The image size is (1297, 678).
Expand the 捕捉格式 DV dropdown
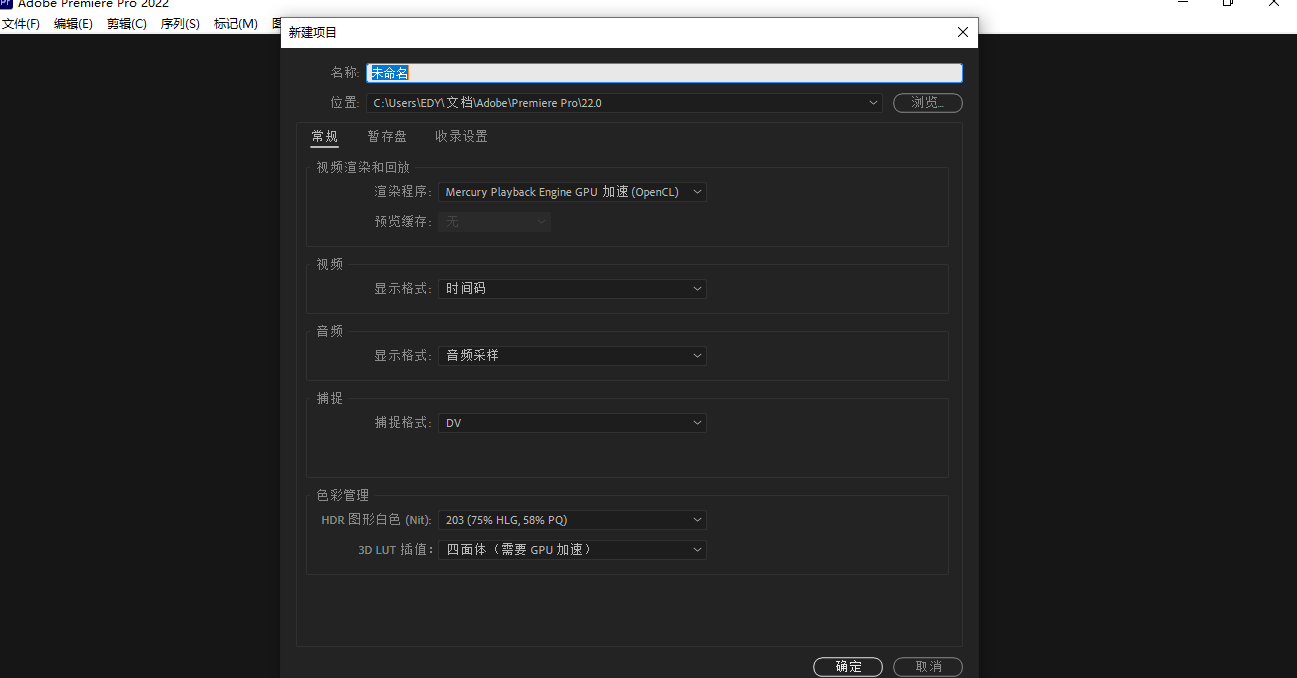pos(572,423)
